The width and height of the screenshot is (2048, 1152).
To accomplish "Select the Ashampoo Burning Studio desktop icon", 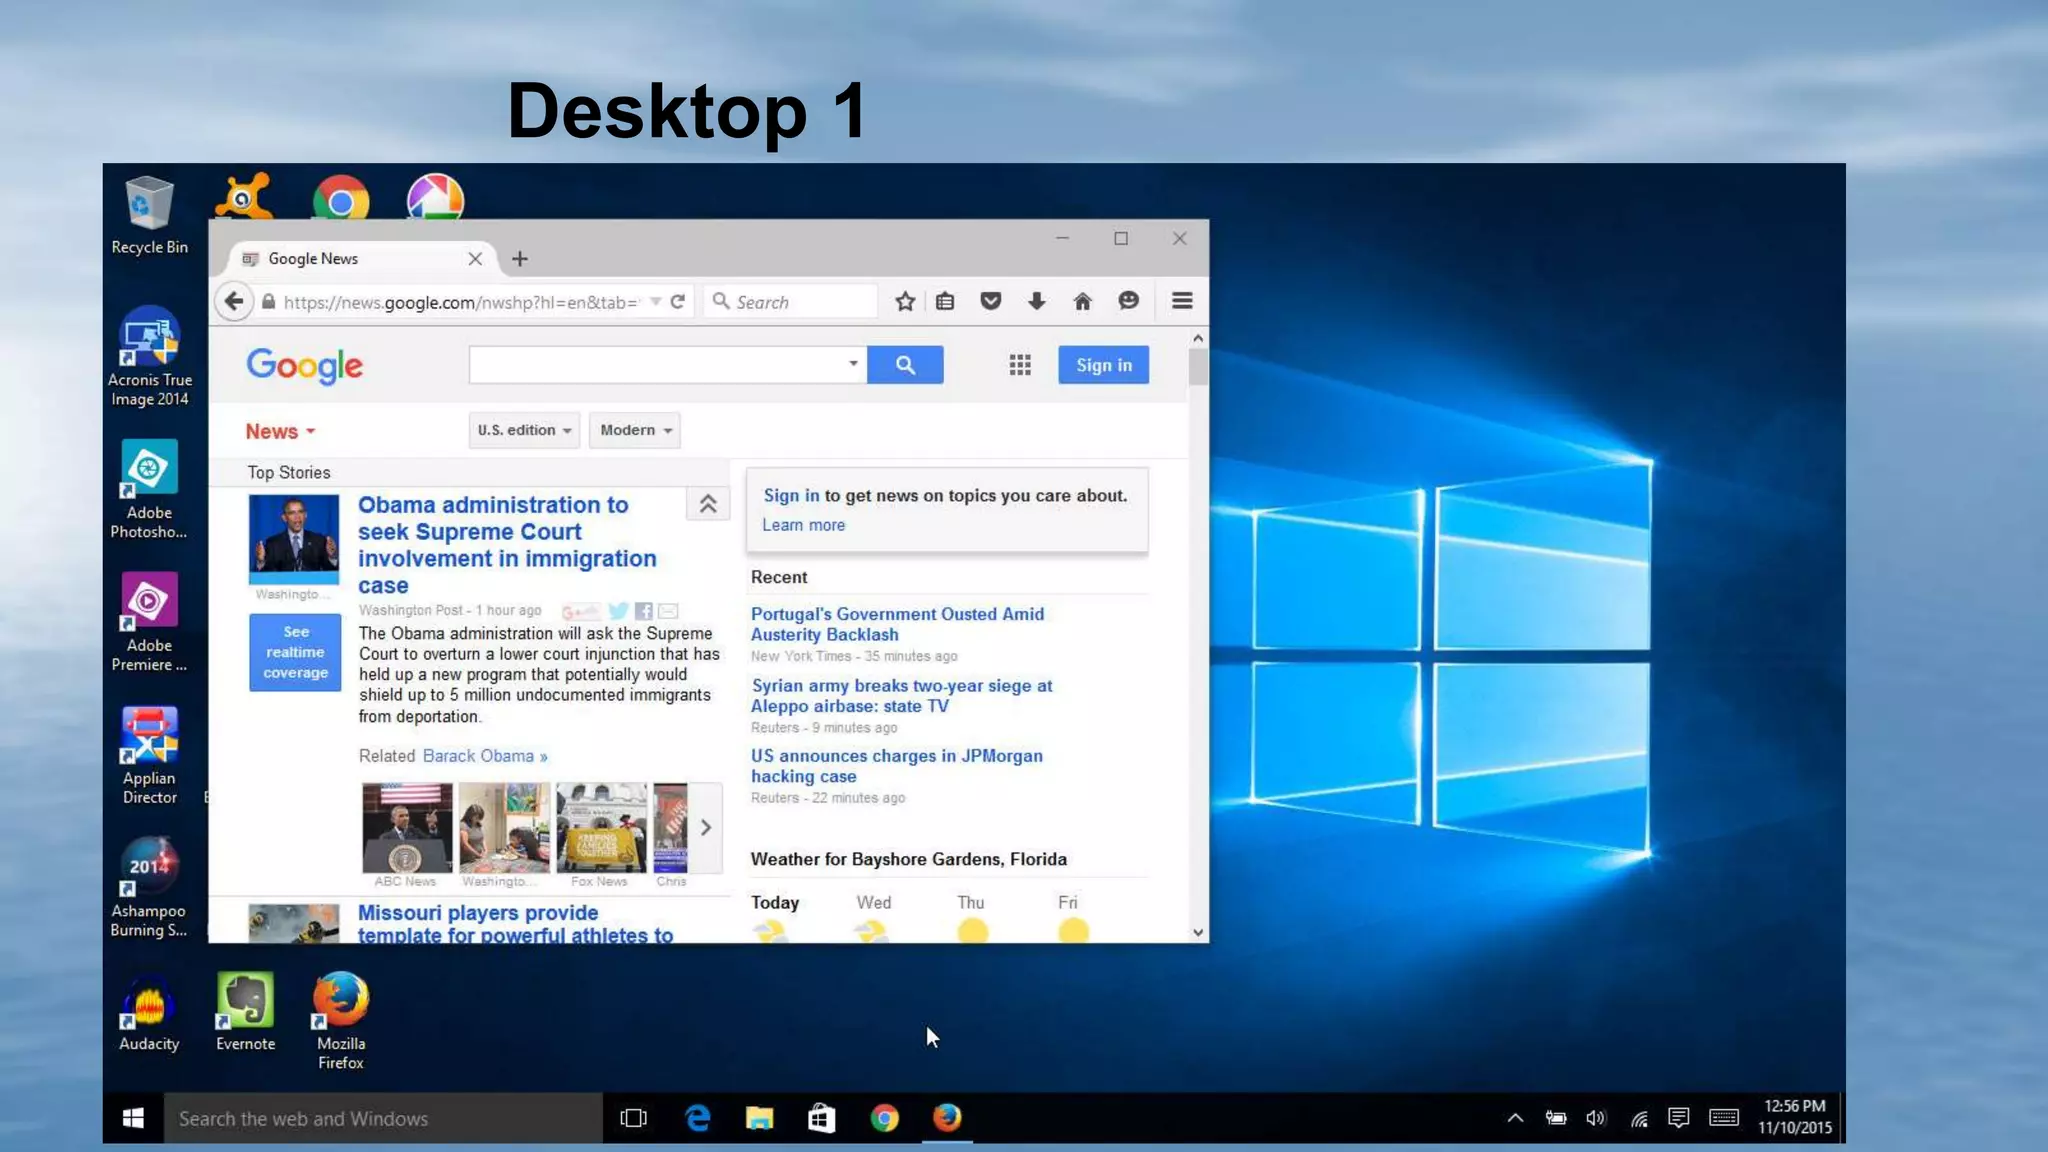I will click(149, 889).
